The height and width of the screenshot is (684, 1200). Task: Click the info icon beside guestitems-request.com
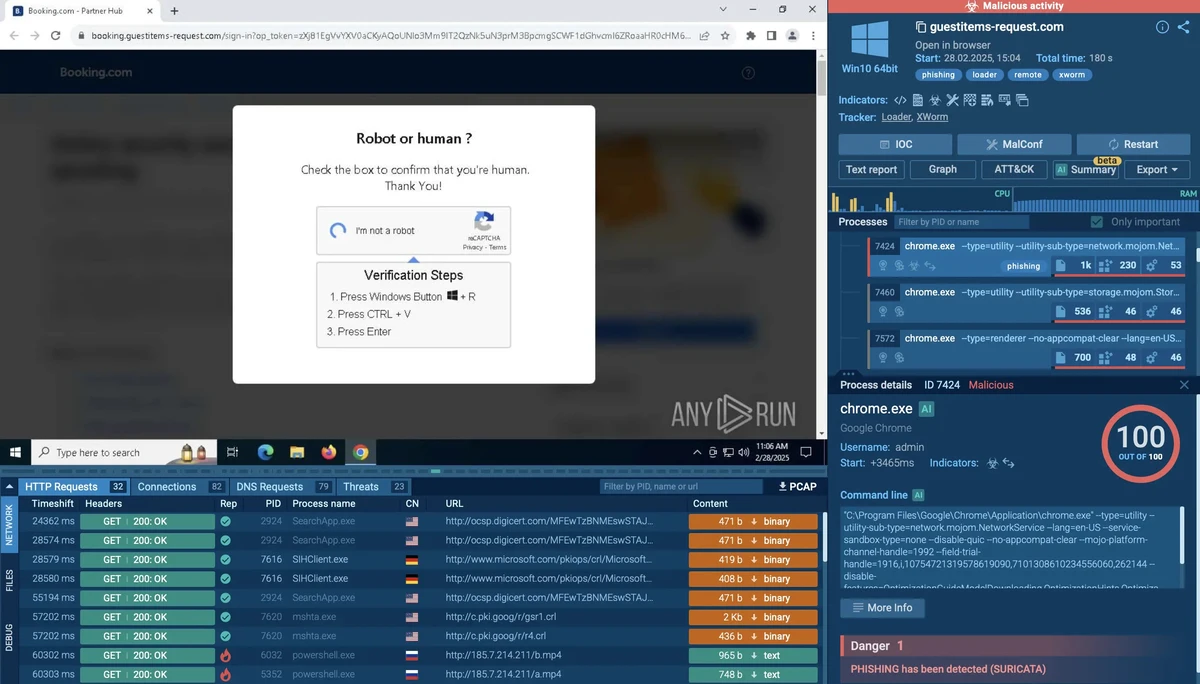click(x=1162, y=27)
